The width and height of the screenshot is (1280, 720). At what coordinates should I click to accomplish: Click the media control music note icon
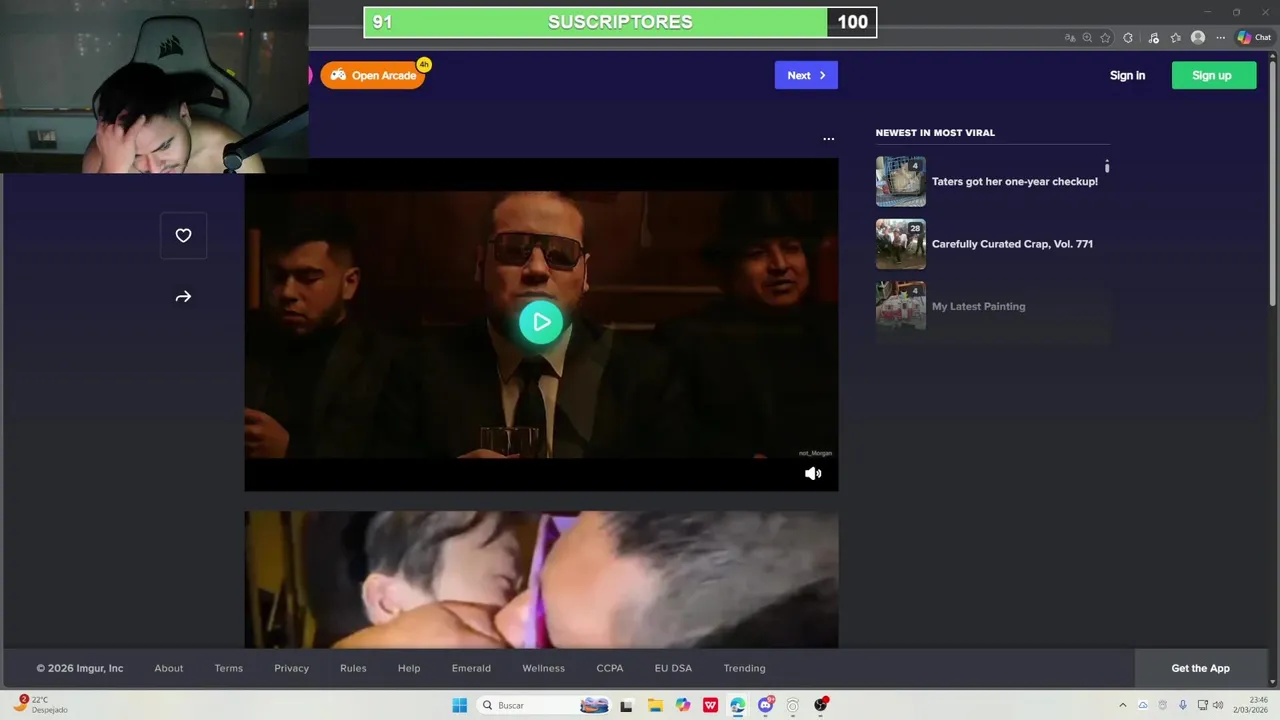coord(1153,38)
